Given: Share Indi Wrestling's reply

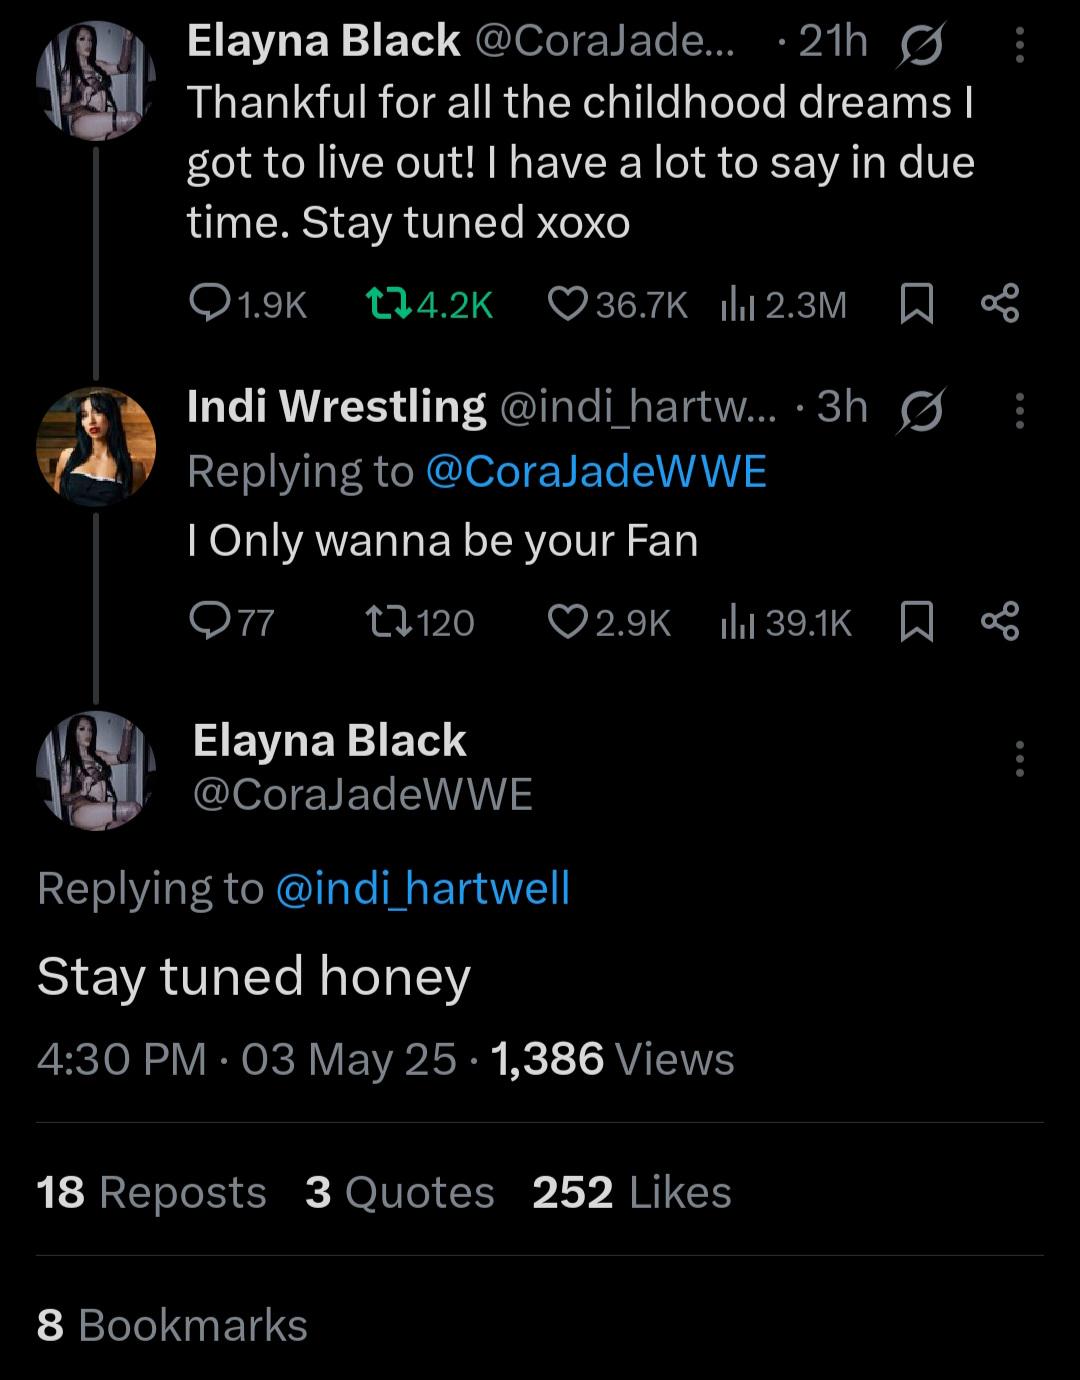Looking at the screenshot, I should (x=999, y=622).
